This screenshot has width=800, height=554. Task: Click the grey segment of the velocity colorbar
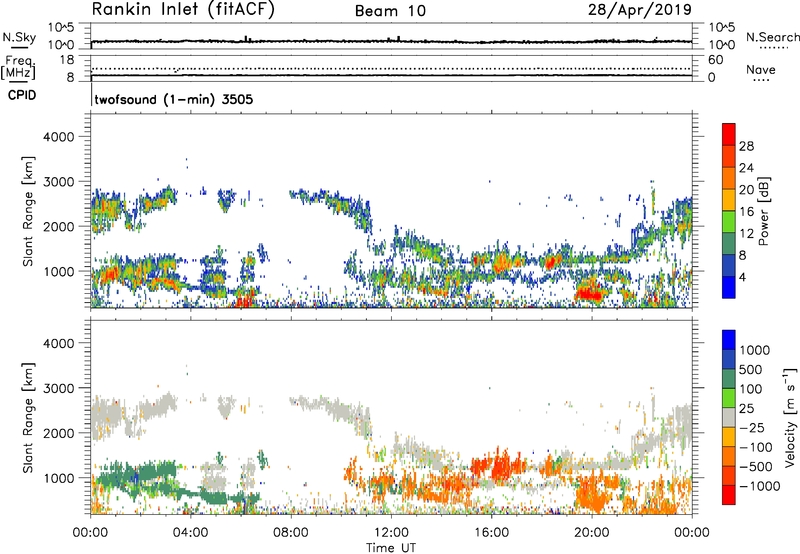(x=729, y=418)
